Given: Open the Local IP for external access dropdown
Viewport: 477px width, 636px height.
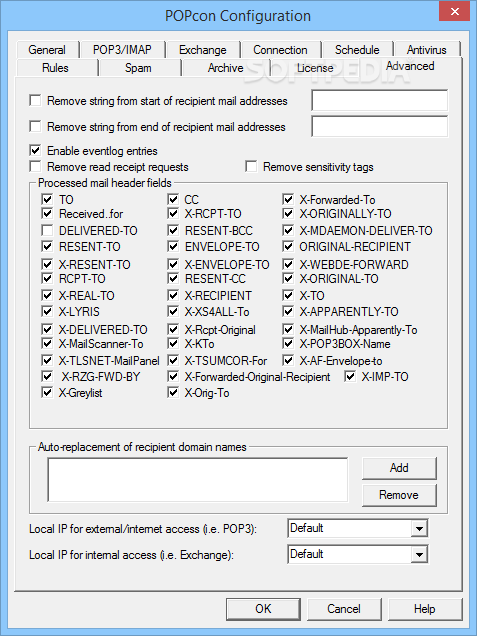Looking at the screenshot, I should 419,529.
